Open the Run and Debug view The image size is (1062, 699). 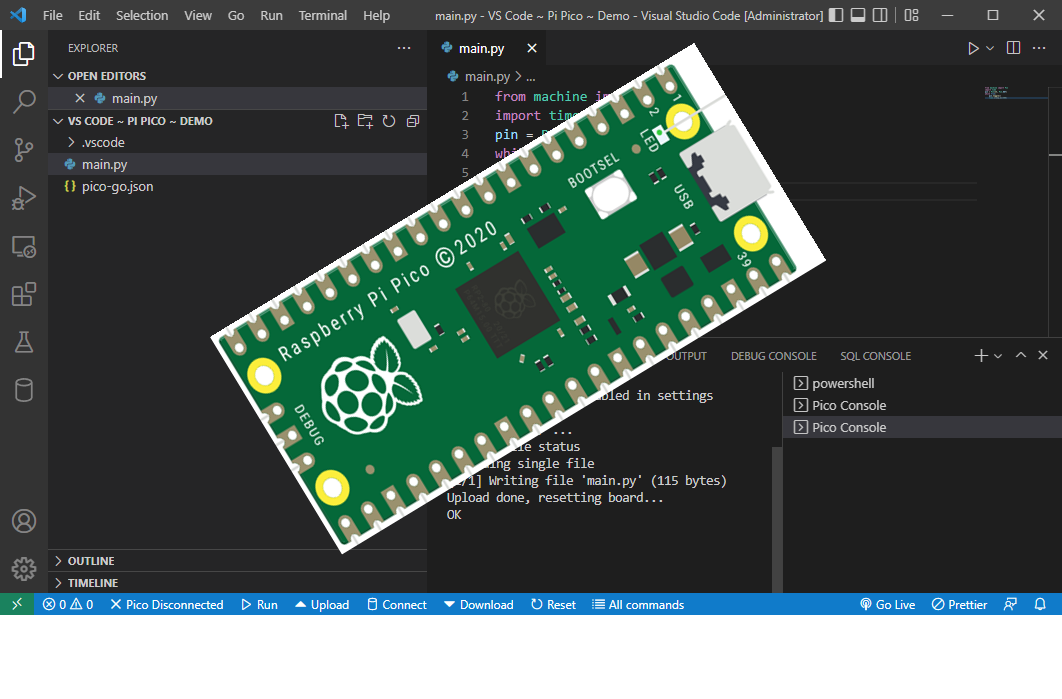pos(24,198)
